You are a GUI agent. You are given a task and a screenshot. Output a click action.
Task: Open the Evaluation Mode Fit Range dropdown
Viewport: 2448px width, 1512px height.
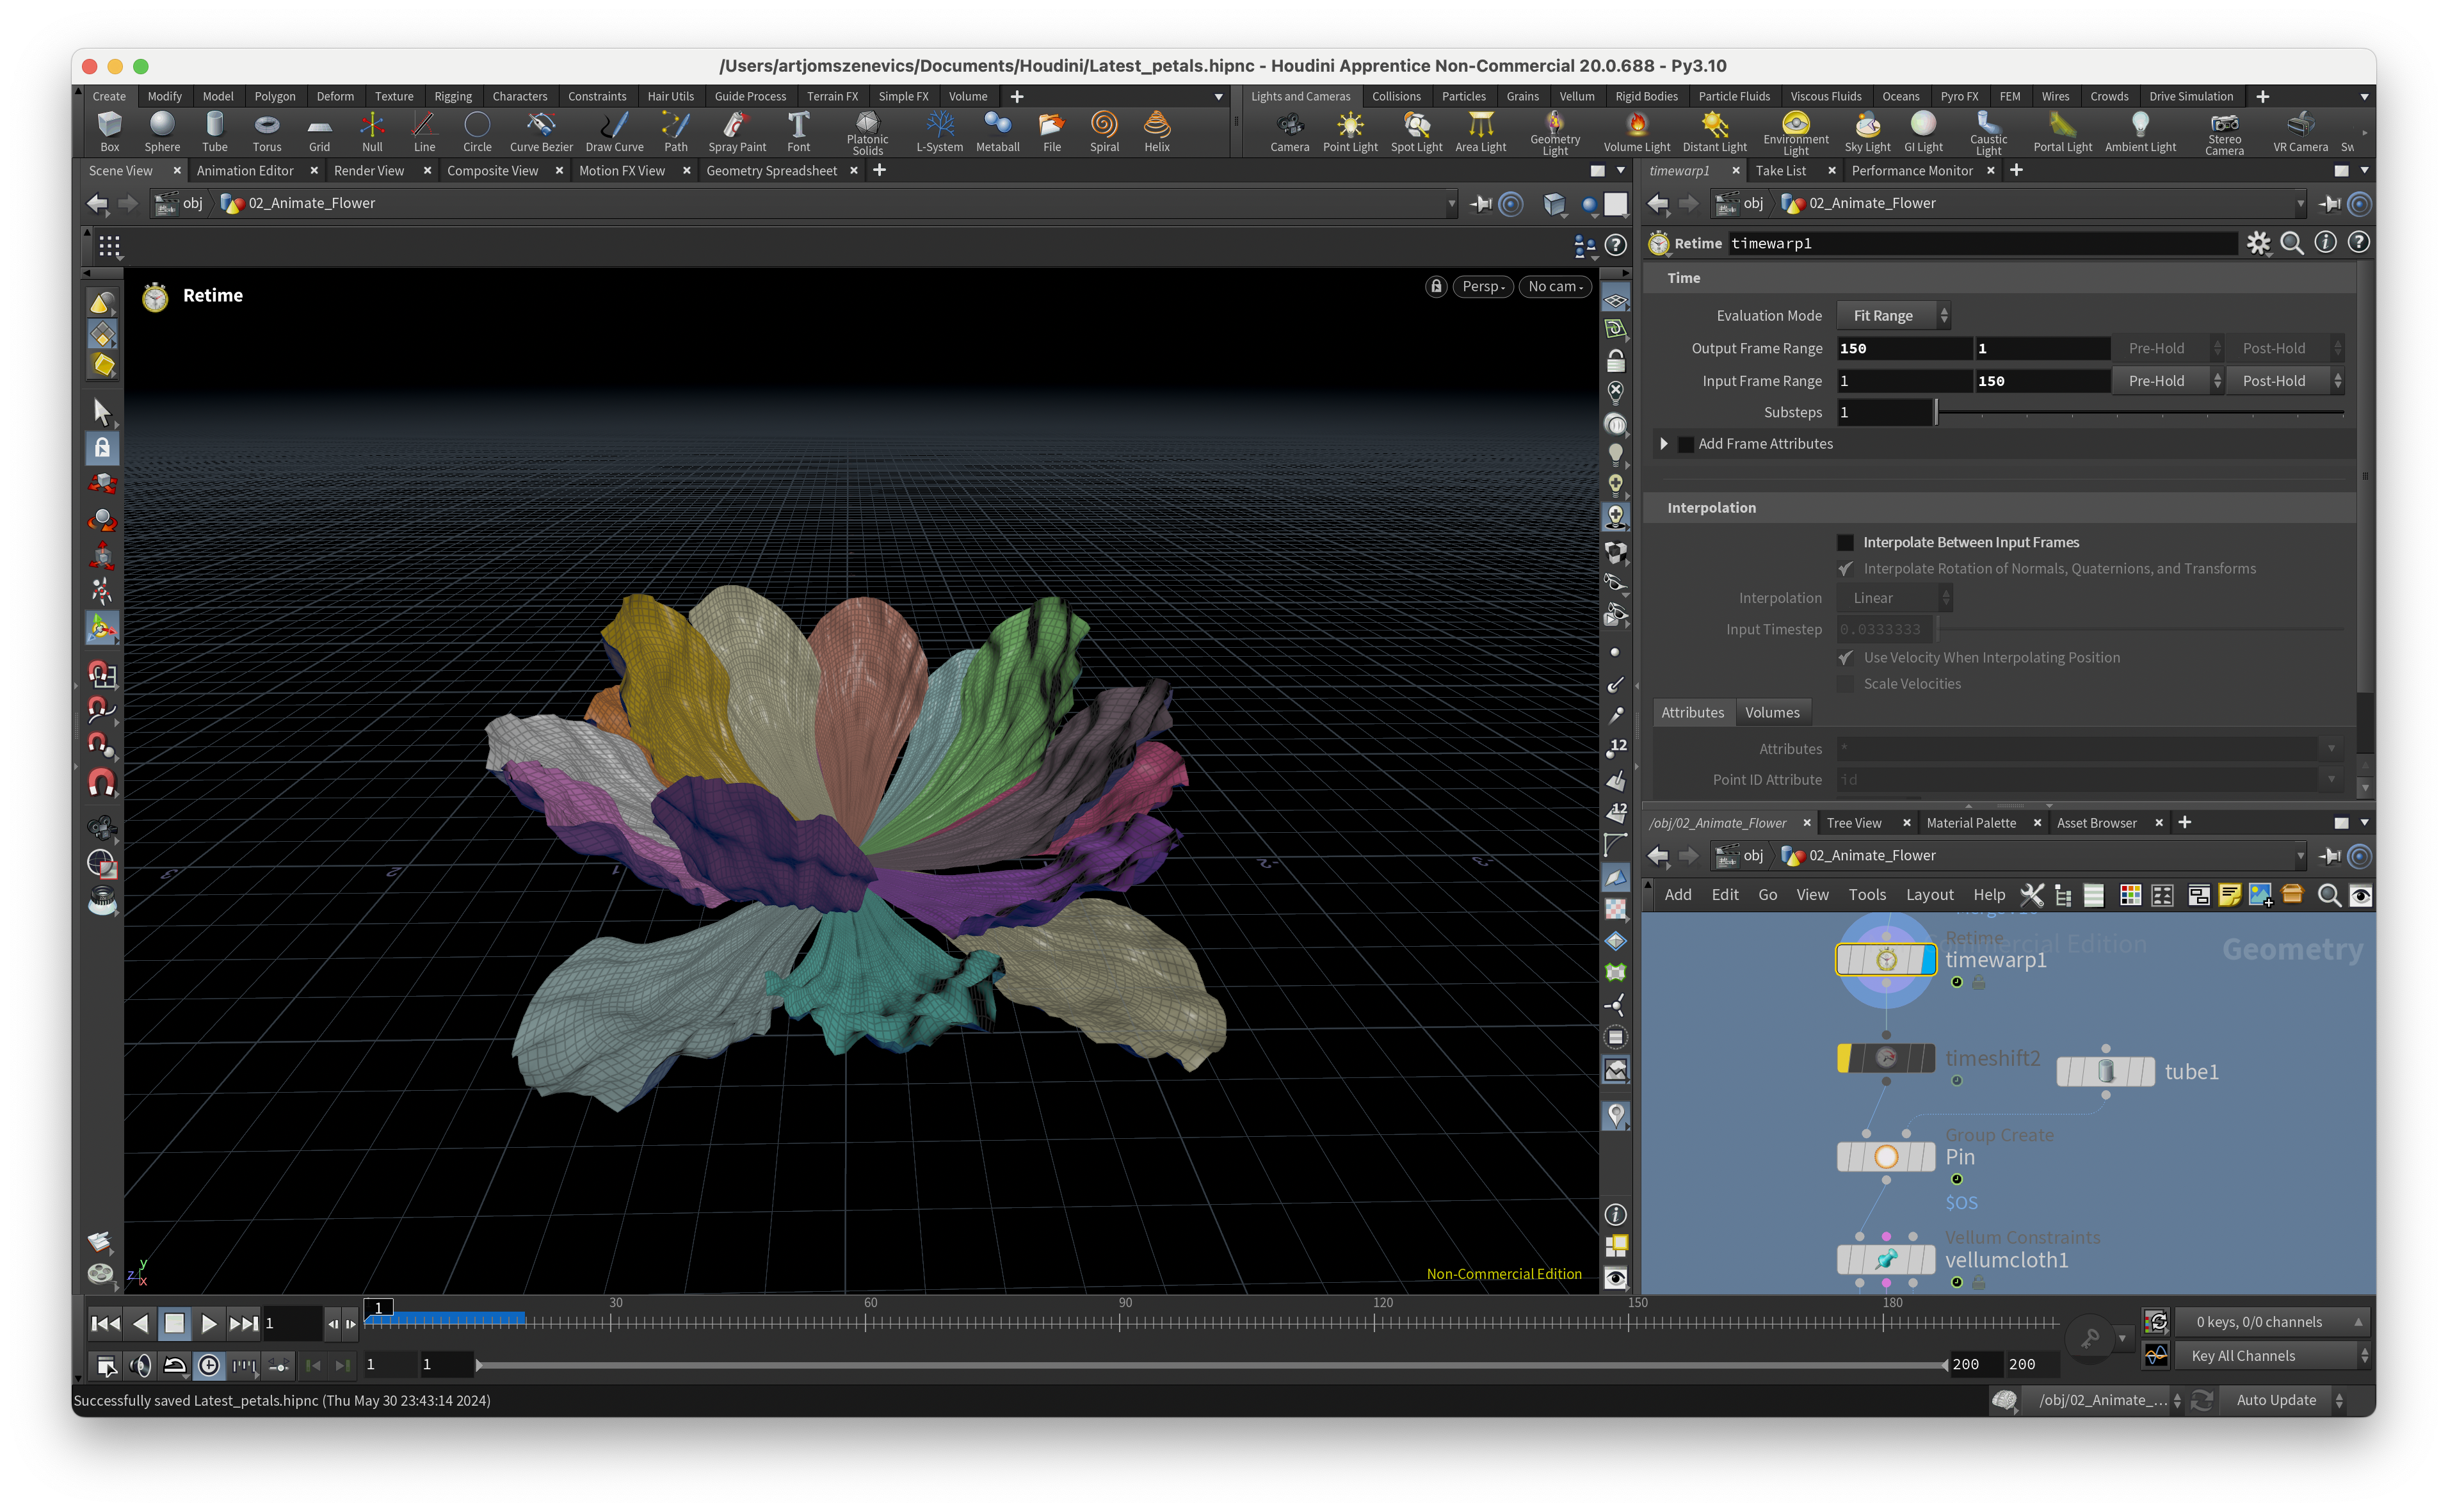(1892, 316)
